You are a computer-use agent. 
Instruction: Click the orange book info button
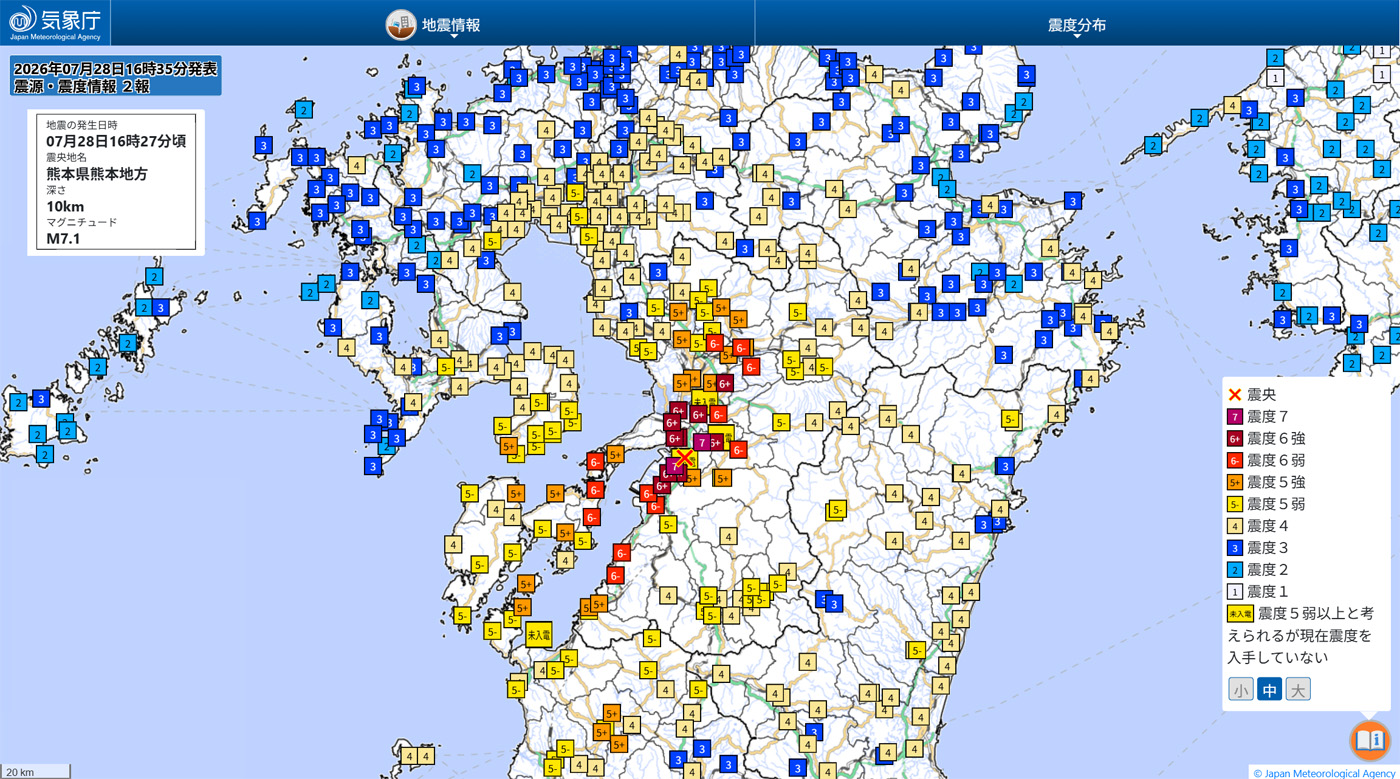click(x=1370, y=740)
